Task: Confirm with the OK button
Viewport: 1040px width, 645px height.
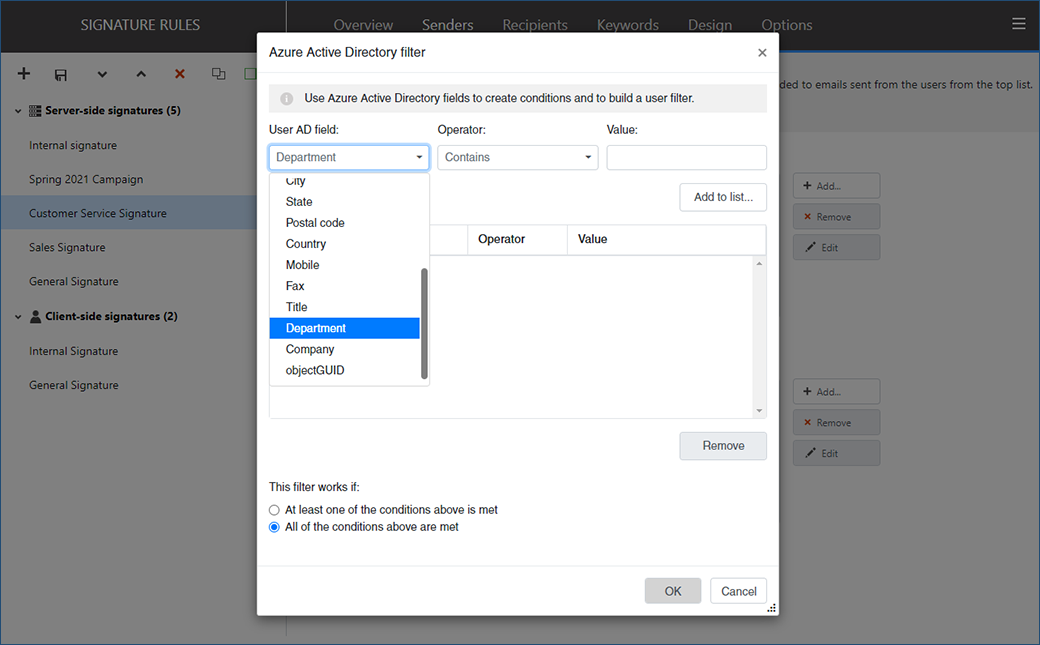Action: (x=673, y=591)
